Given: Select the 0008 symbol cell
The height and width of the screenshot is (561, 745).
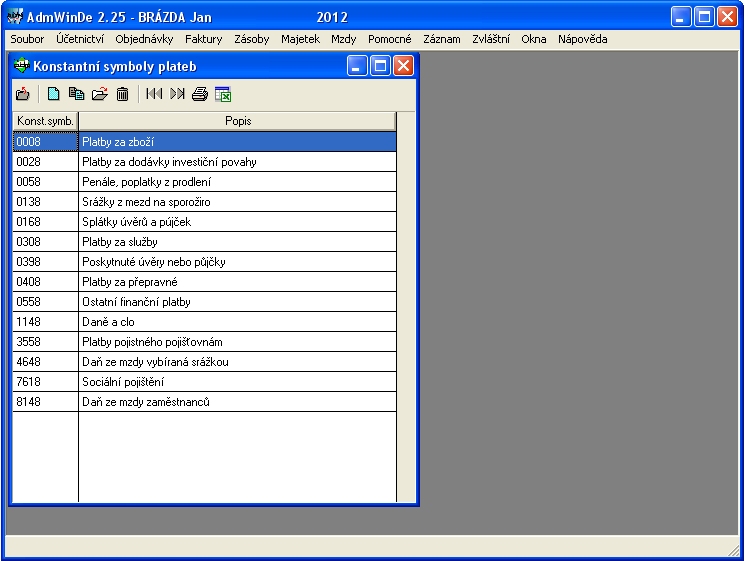Looking at the screenshot, I should (45, 142).
